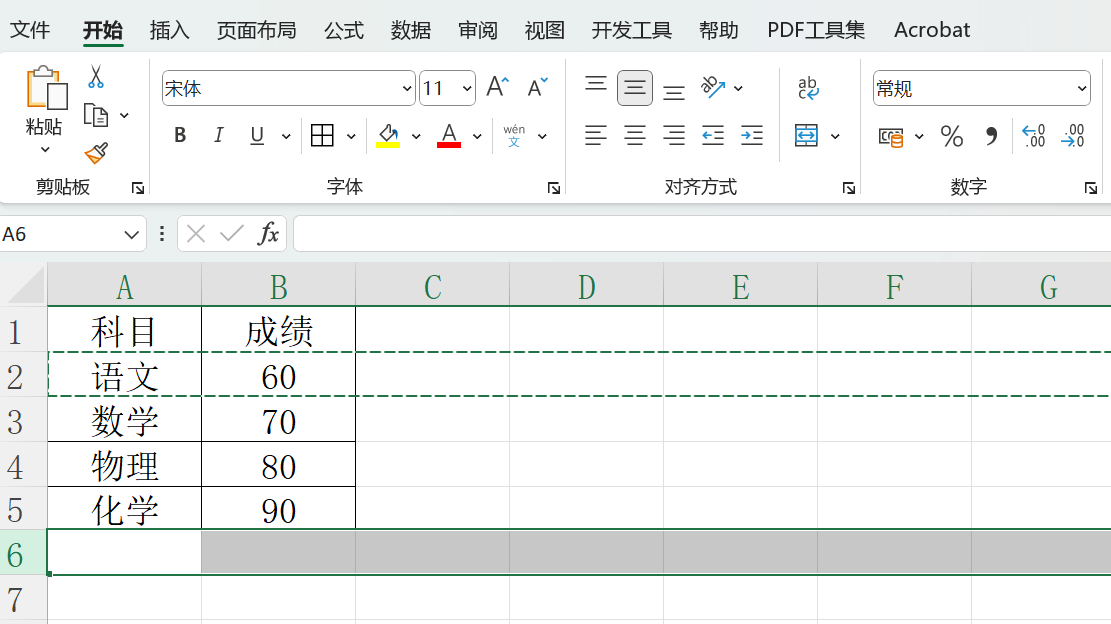The height and width of the screenshot is (624, 1111).
Task: Open Name Box A6 dropdown arrow
Action: [131, 234]
